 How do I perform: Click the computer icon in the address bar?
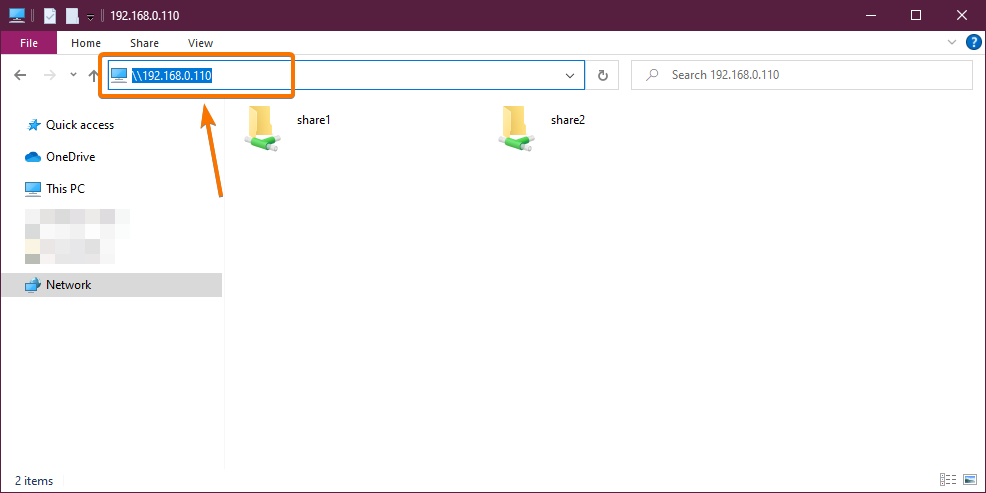coord(119,75)
